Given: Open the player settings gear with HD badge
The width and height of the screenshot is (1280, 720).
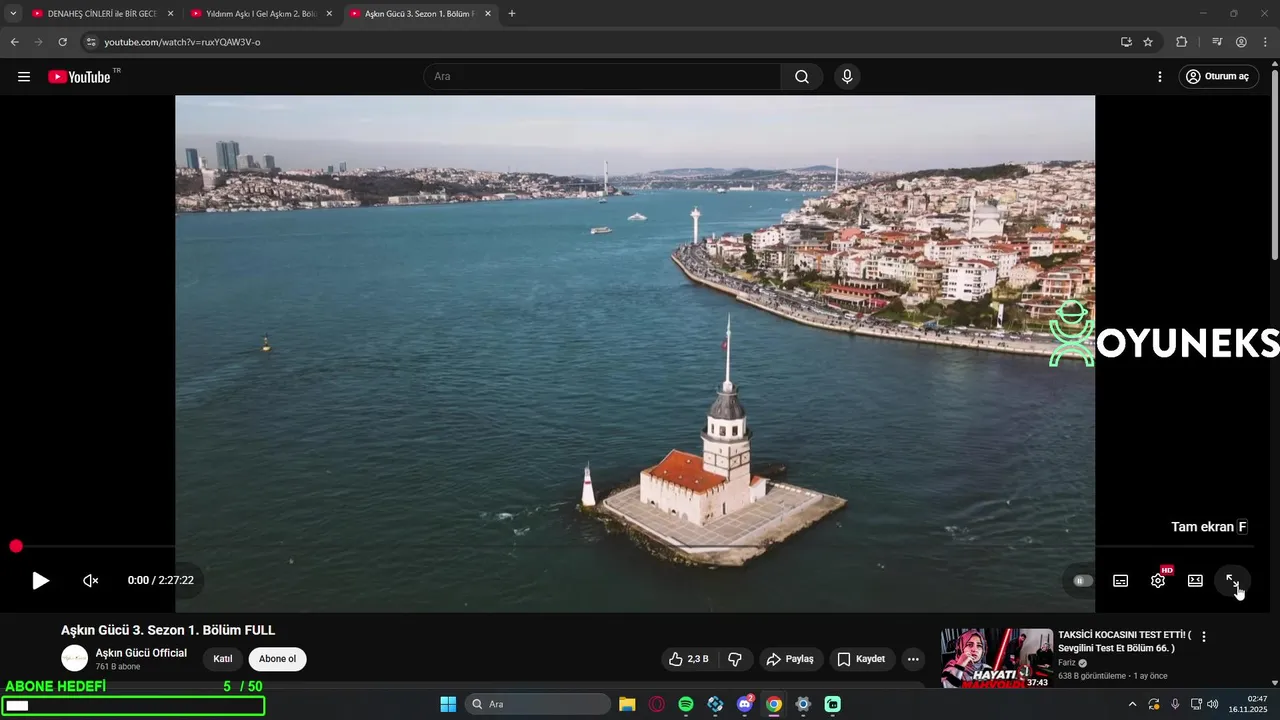Looking at the screenshot, I should coord(1158,581).
